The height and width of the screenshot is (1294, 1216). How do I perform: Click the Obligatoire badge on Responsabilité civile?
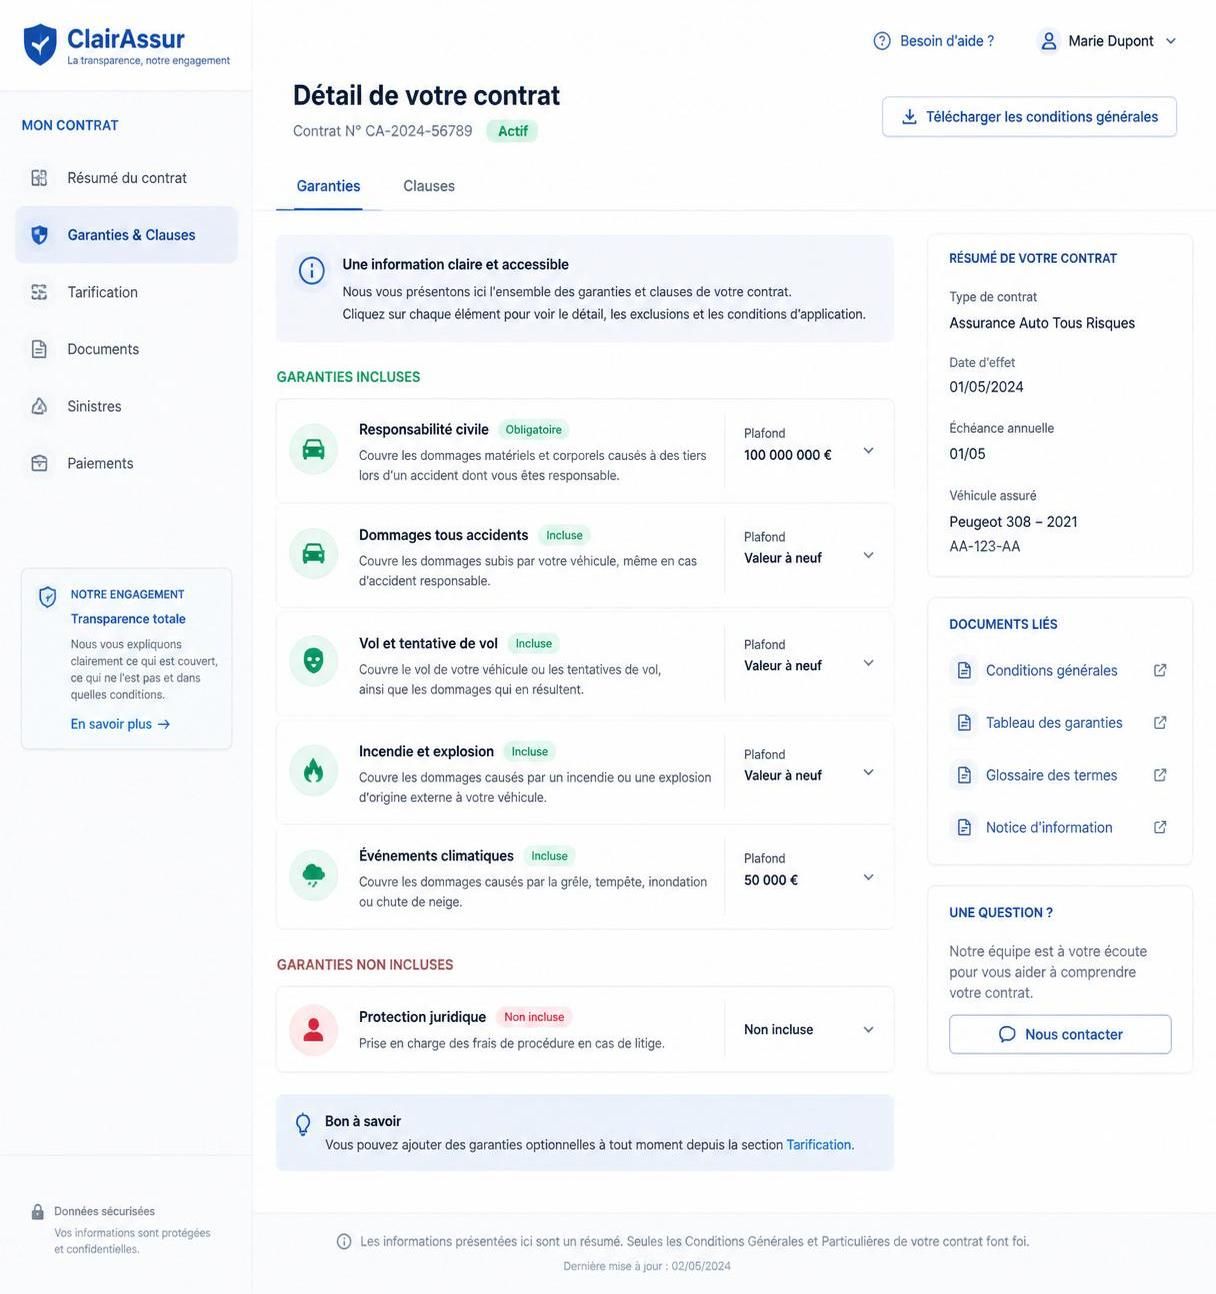point(533,430)
